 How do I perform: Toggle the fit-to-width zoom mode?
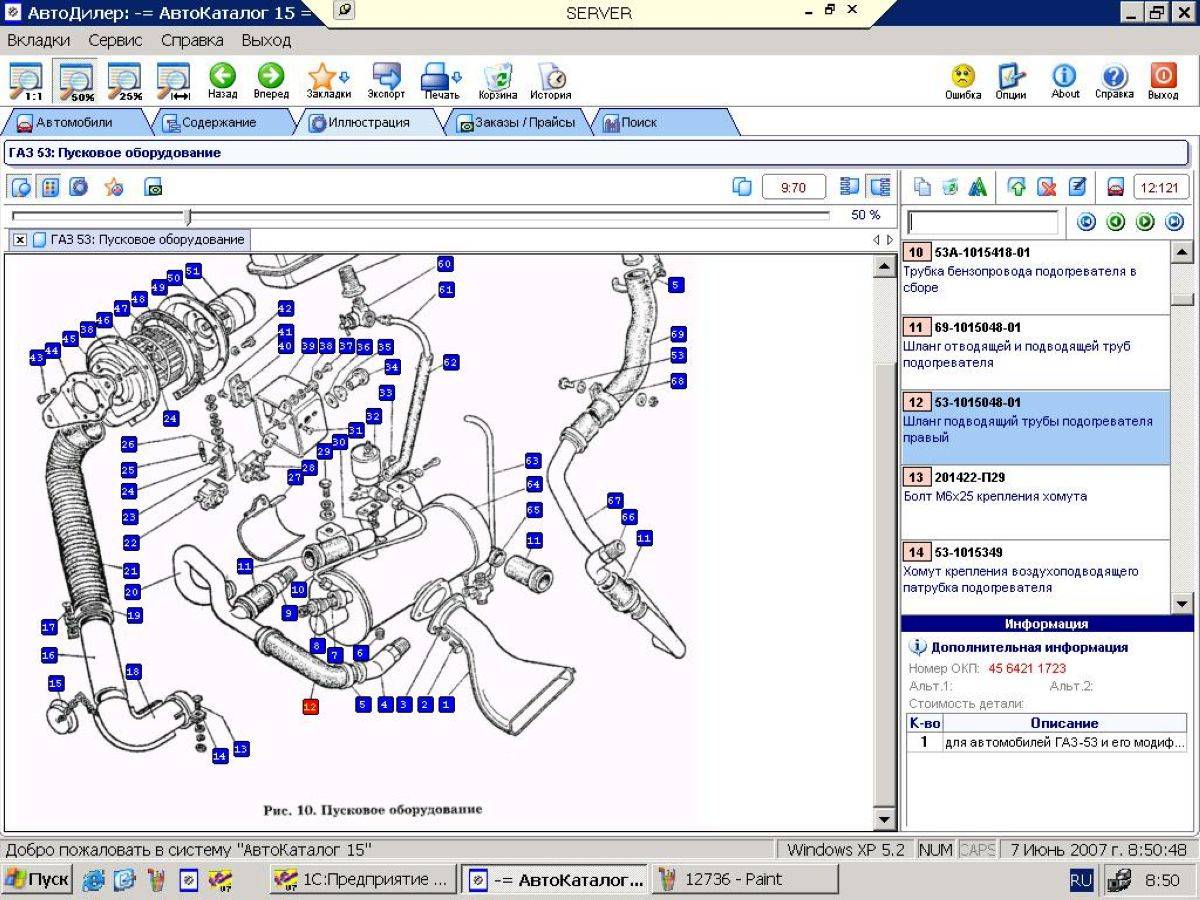pos(173,81)
